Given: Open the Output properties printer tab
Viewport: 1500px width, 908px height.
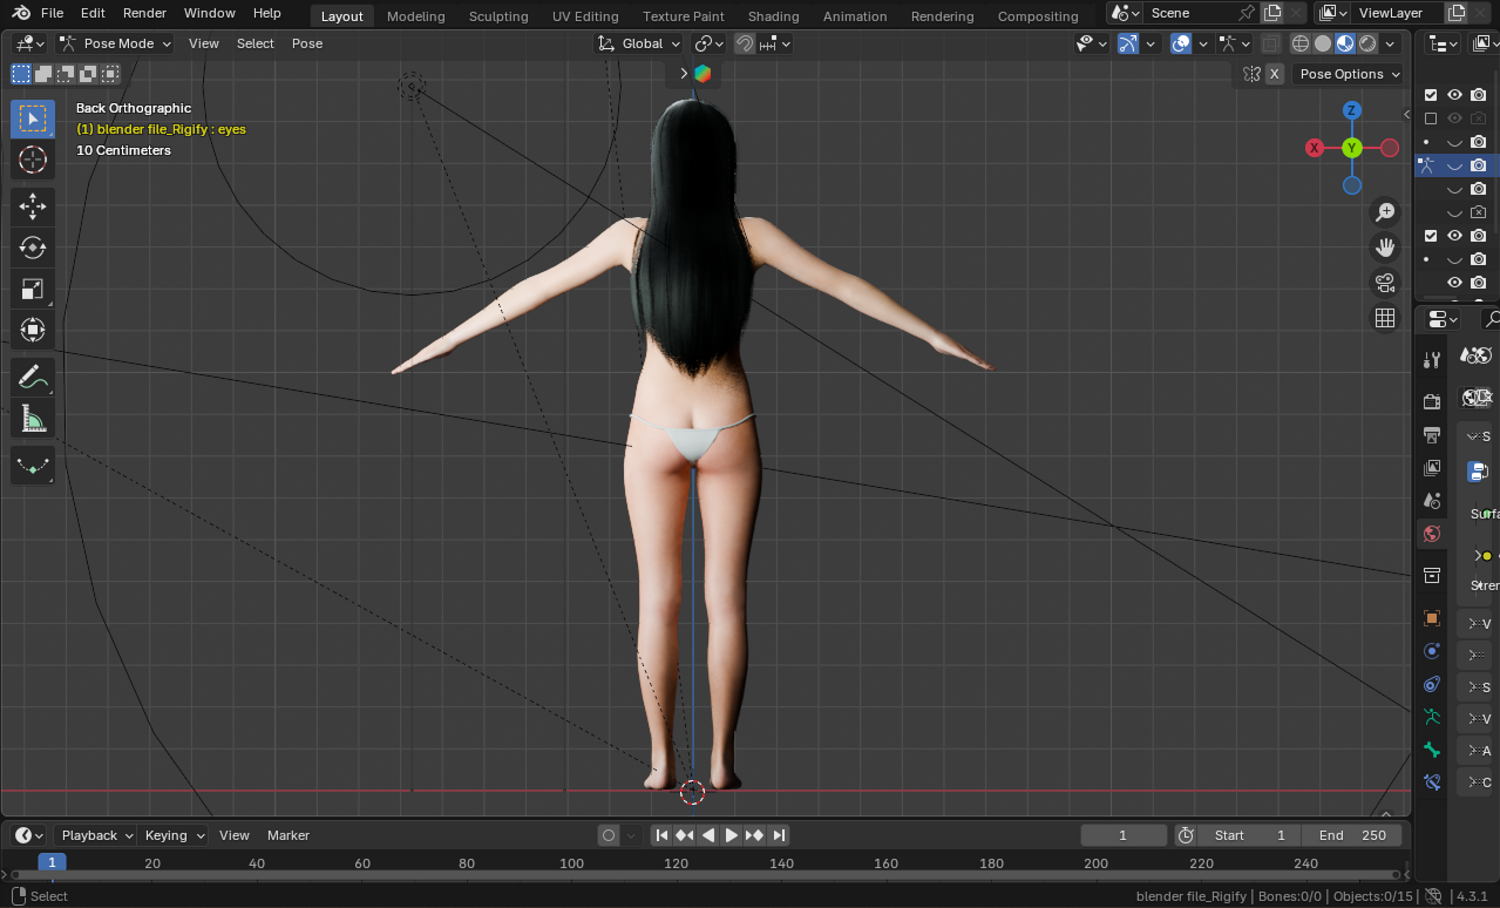Looking at the screenshot, I should click(x=1432, y=434).
